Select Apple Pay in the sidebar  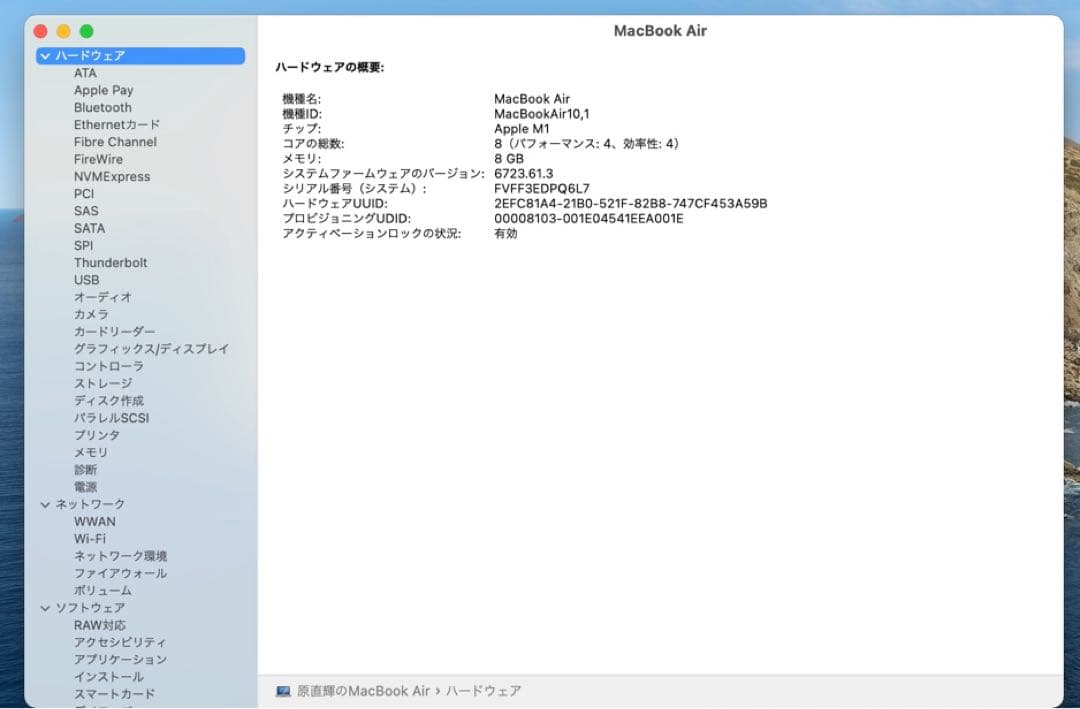pos(103,90)
